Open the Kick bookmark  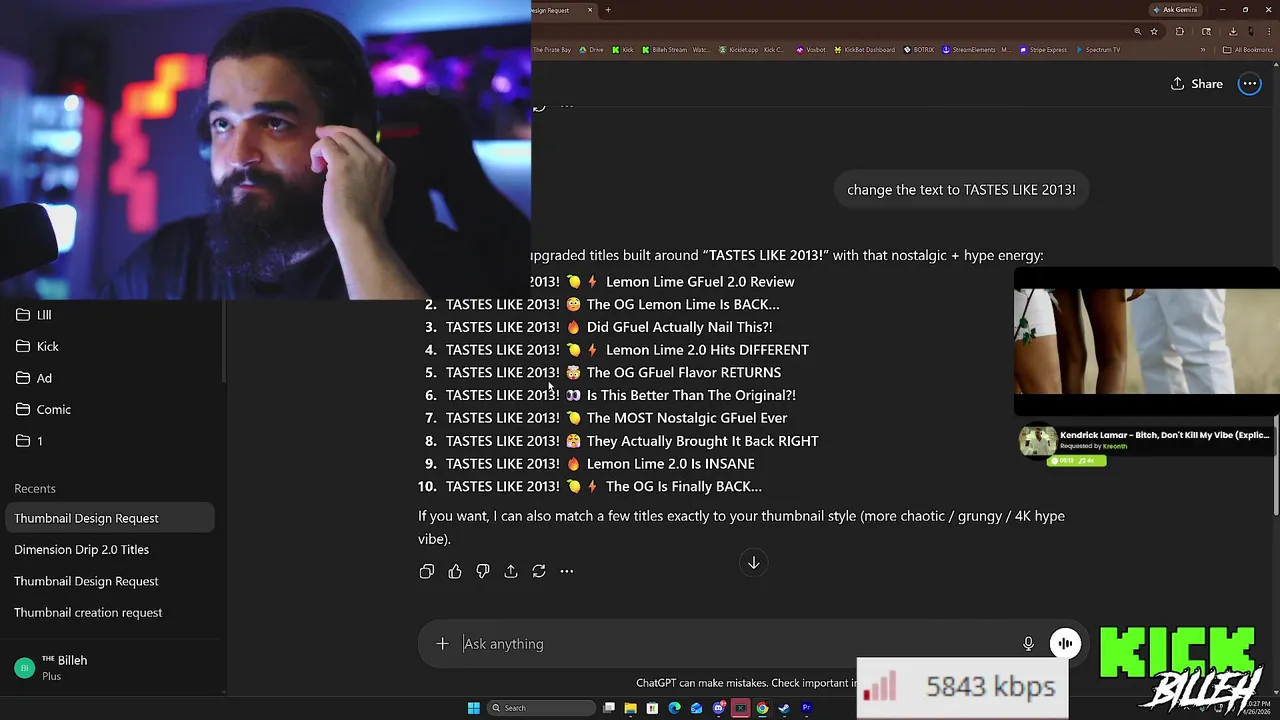click(x=624, y=50)
